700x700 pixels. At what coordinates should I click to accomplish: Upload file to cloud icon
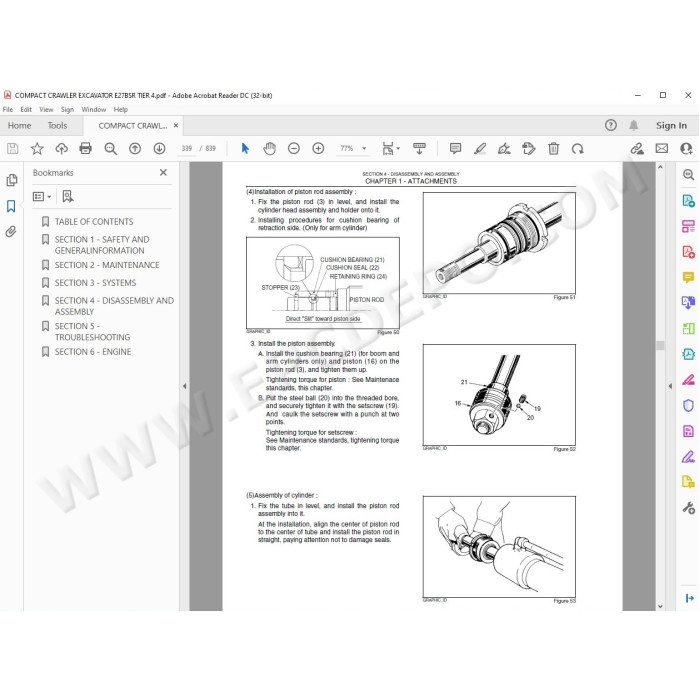[x=61, y=148]
